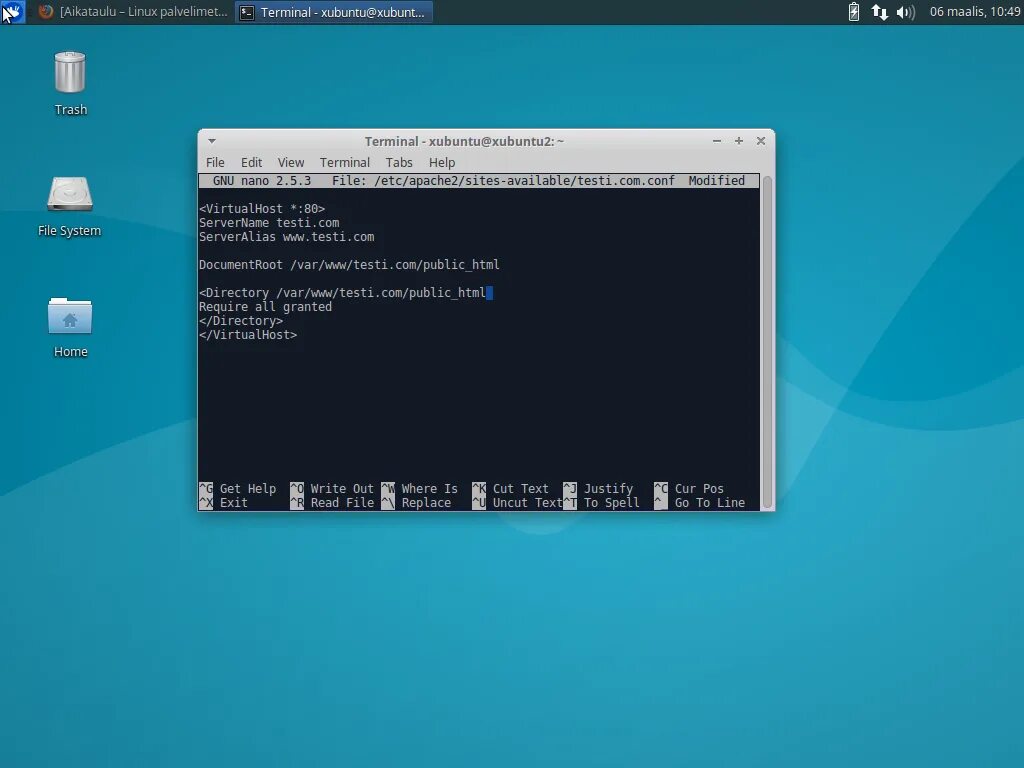The height and width of the screenshot is (768, 1024).
Task: Click the '^R Read File' shortcut
Action: coord(332,503)
